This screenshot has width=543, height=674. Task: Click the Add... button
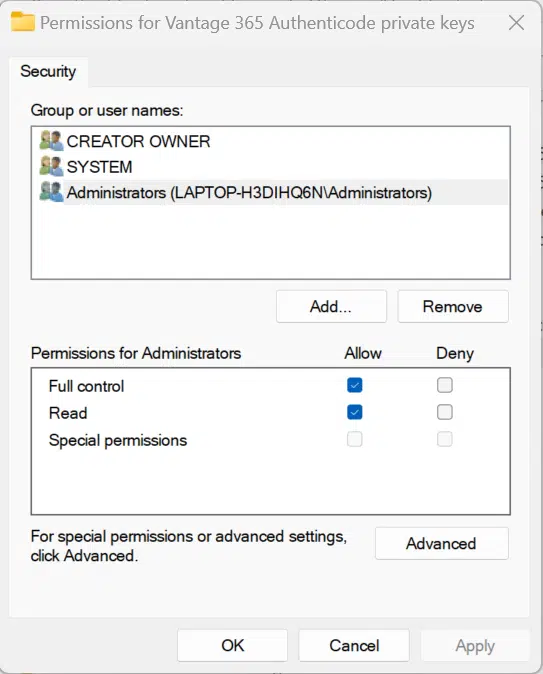tap(331, 306)
